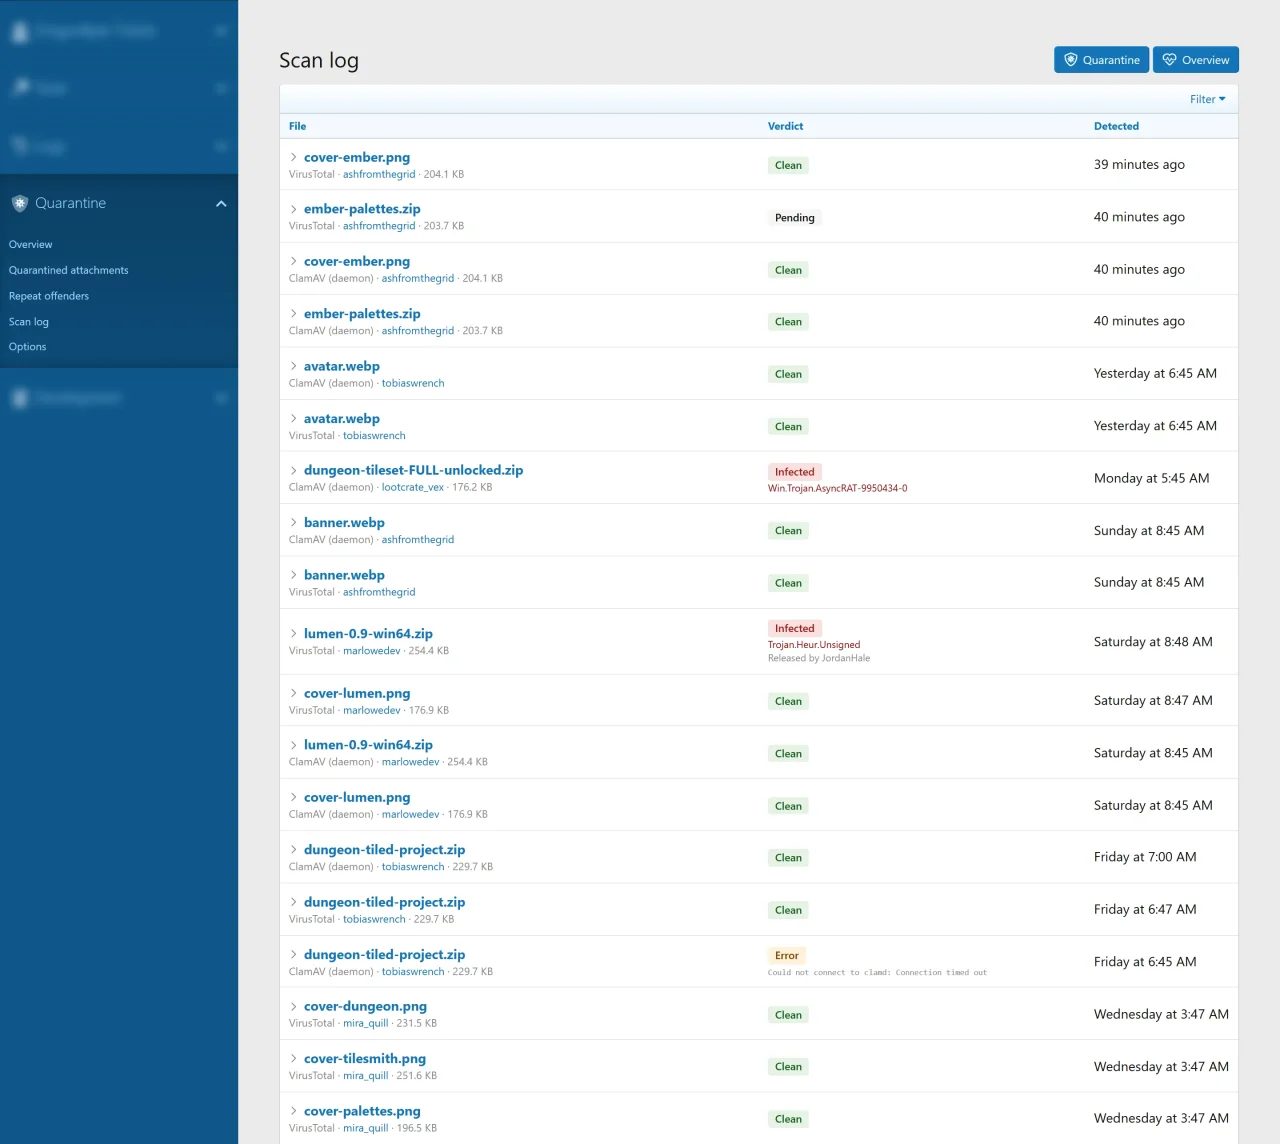
Task: Open Quarantined attachments sidebar link
Action: pyautogui.click(x=69, y=270)
